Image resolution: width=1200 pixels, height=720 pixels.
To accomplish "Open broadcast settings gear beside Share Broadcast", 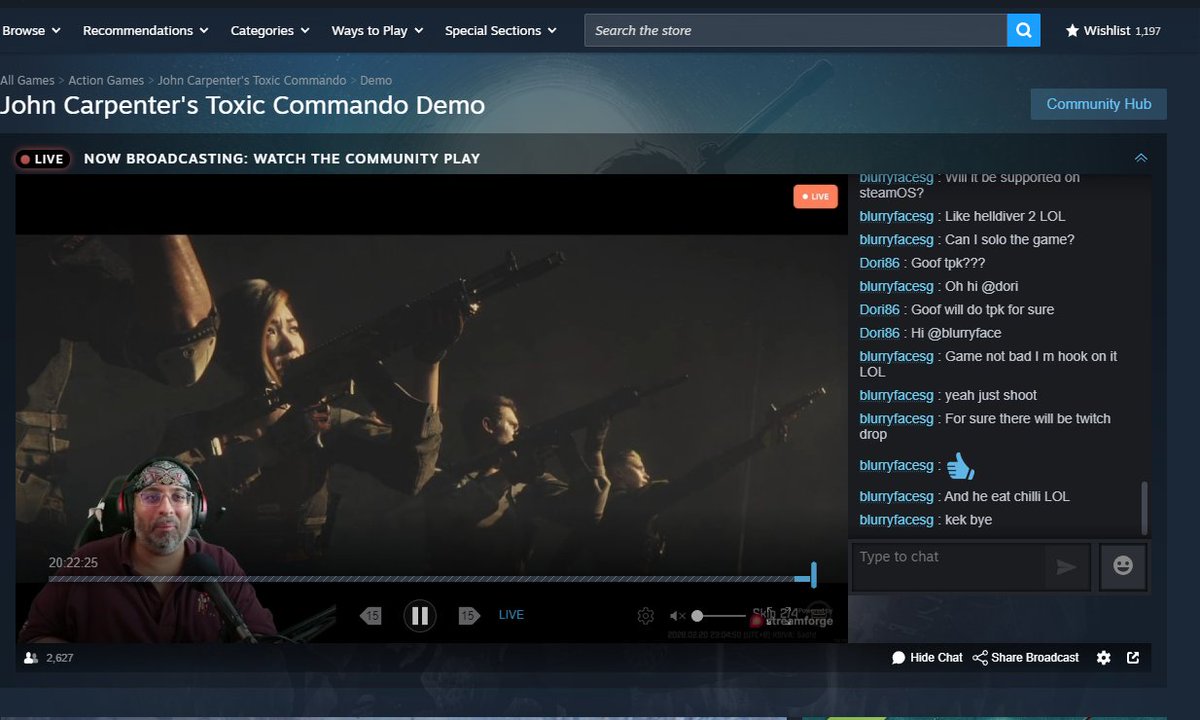I will [1103, 658].
